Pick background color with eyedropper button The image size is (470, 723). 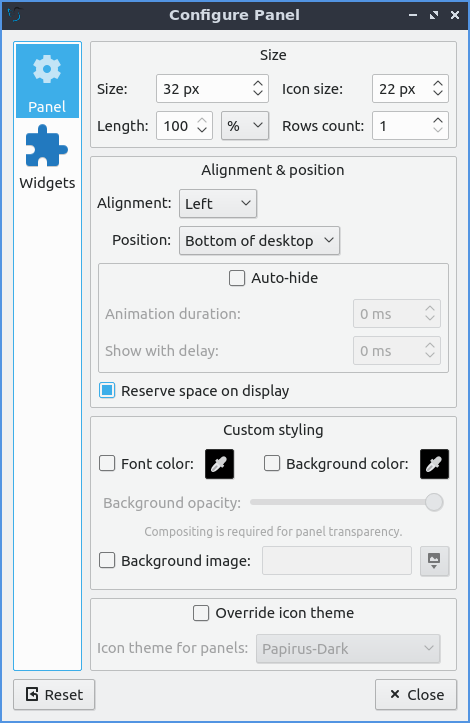pyautogui.click(x=434, y=464)
